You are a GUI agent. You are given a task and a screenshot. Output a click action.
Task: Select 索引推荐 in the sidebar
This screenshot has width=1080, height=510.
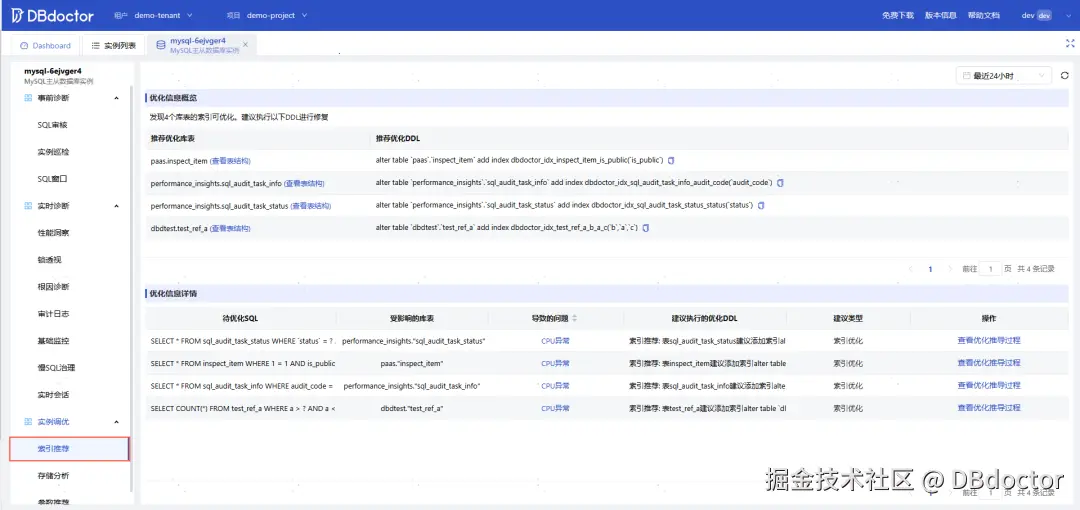(x=69, y=449)
